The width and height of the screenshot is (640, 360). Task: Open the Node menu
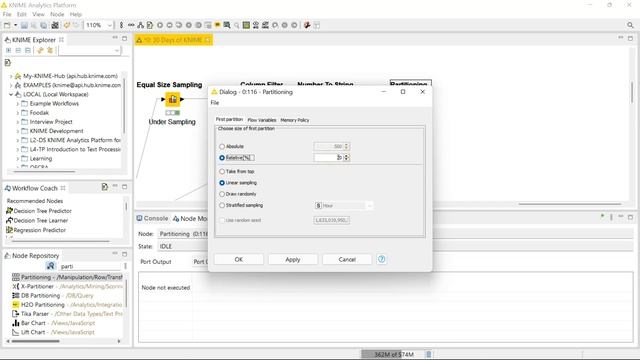[57, 14]
